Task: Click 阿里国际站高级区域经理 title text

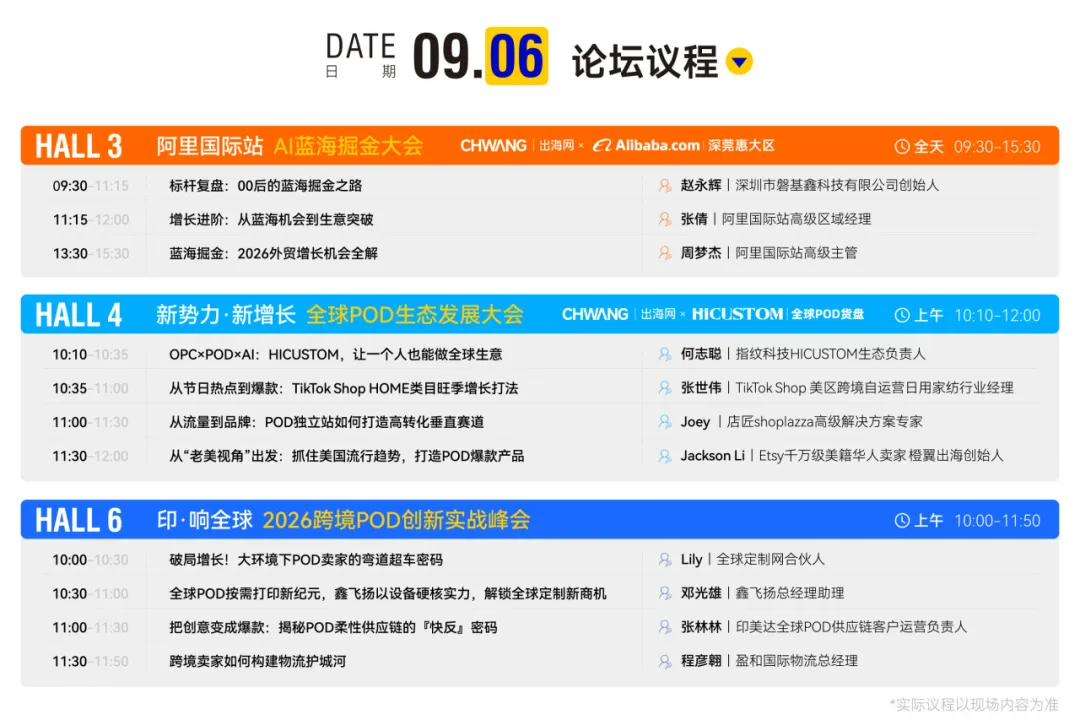Action: pyautogui.click(x=796, y=218)
